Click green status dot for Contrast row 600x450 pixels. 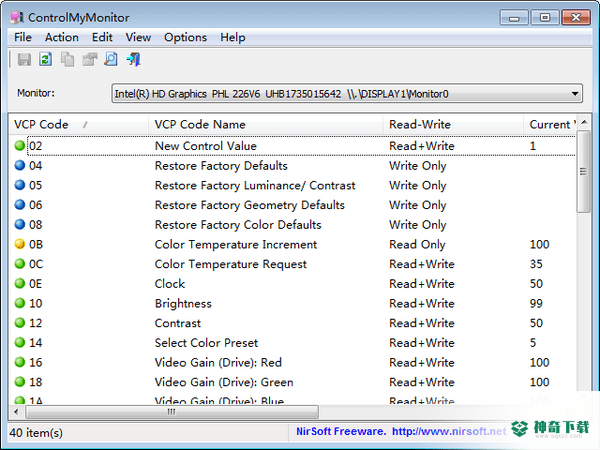pos(20,323)
